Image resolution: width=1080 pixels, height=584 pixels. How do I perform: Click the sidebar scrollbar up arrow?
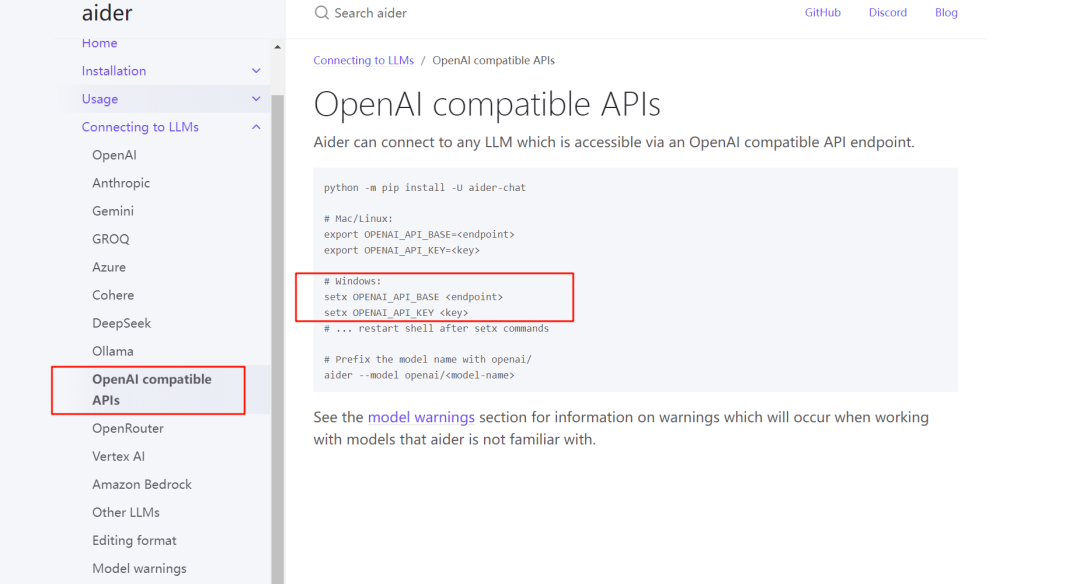coord(278,47)
